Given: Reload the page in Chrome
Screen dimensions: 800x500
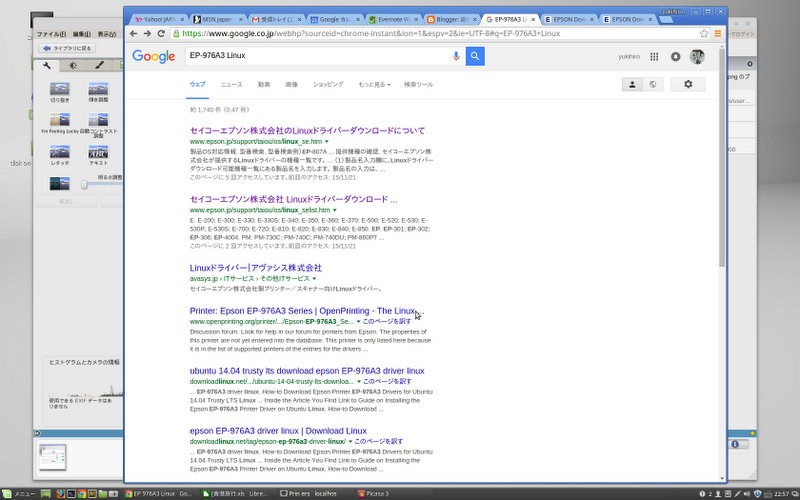Looking at the screenshot, I should [x=161, y=34].
